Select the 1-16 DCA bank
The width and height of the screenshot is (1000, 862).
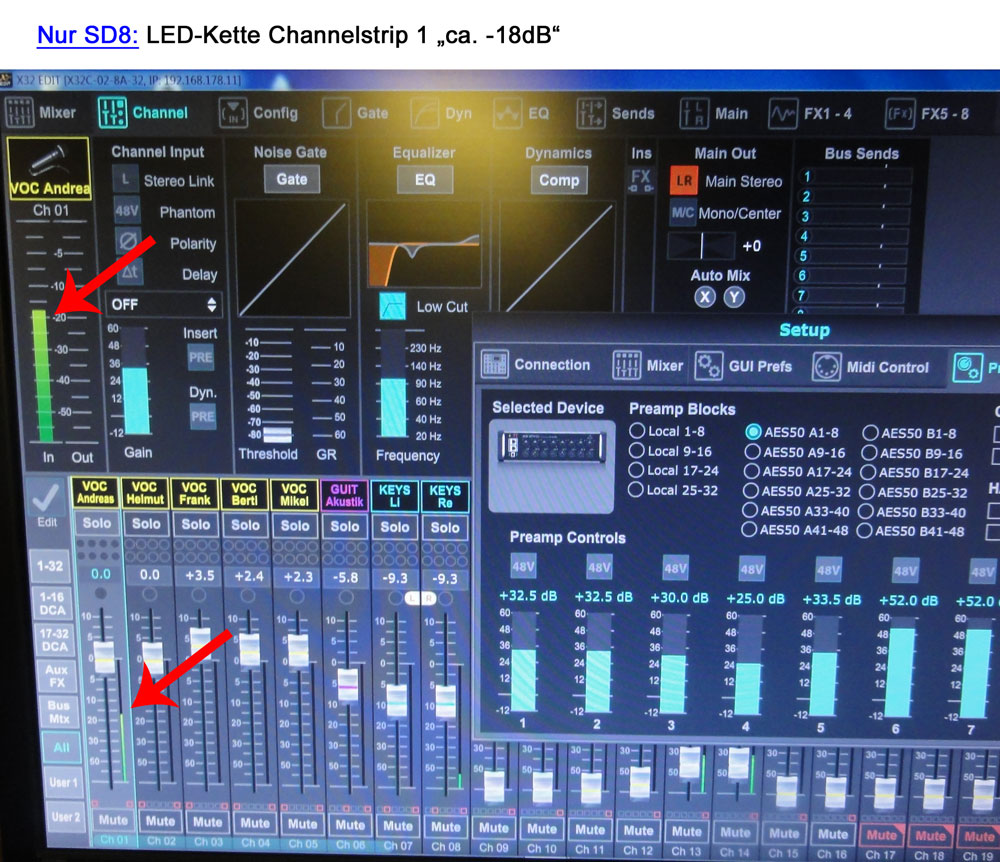coord(52,603)
